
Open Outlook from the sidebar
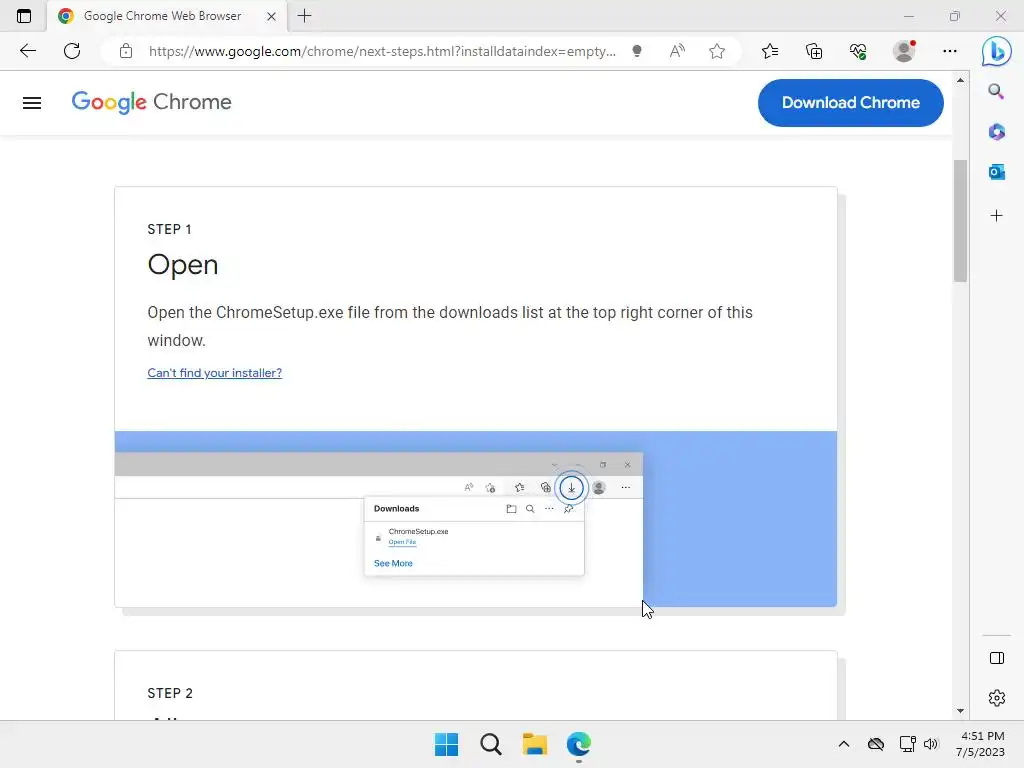pyautogui.click(x=997, y=172)
